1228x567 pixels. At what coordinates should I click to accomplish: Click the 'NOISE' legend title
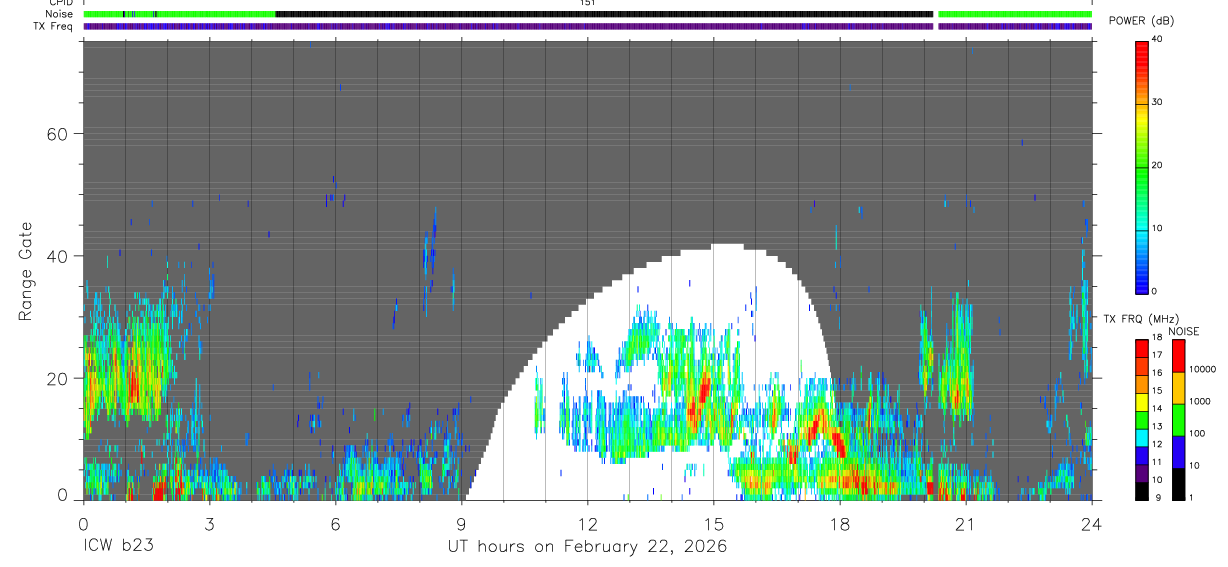1184,331
